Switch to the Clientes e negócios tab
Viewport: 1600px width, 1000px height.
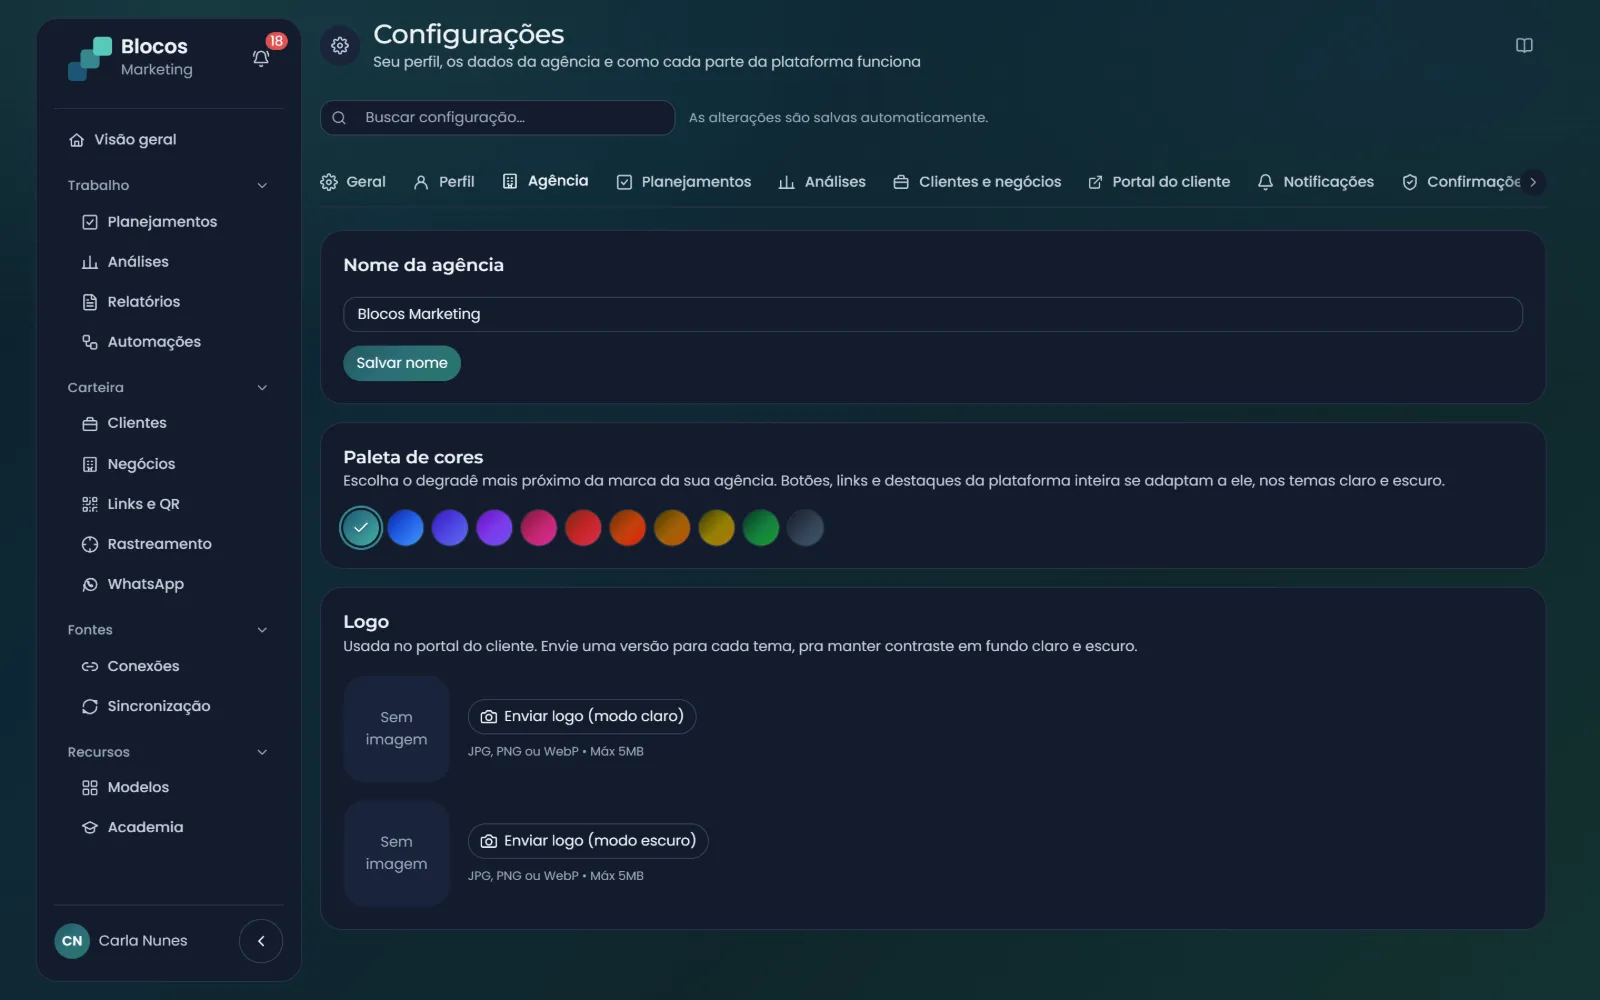(x=977, y=182)
